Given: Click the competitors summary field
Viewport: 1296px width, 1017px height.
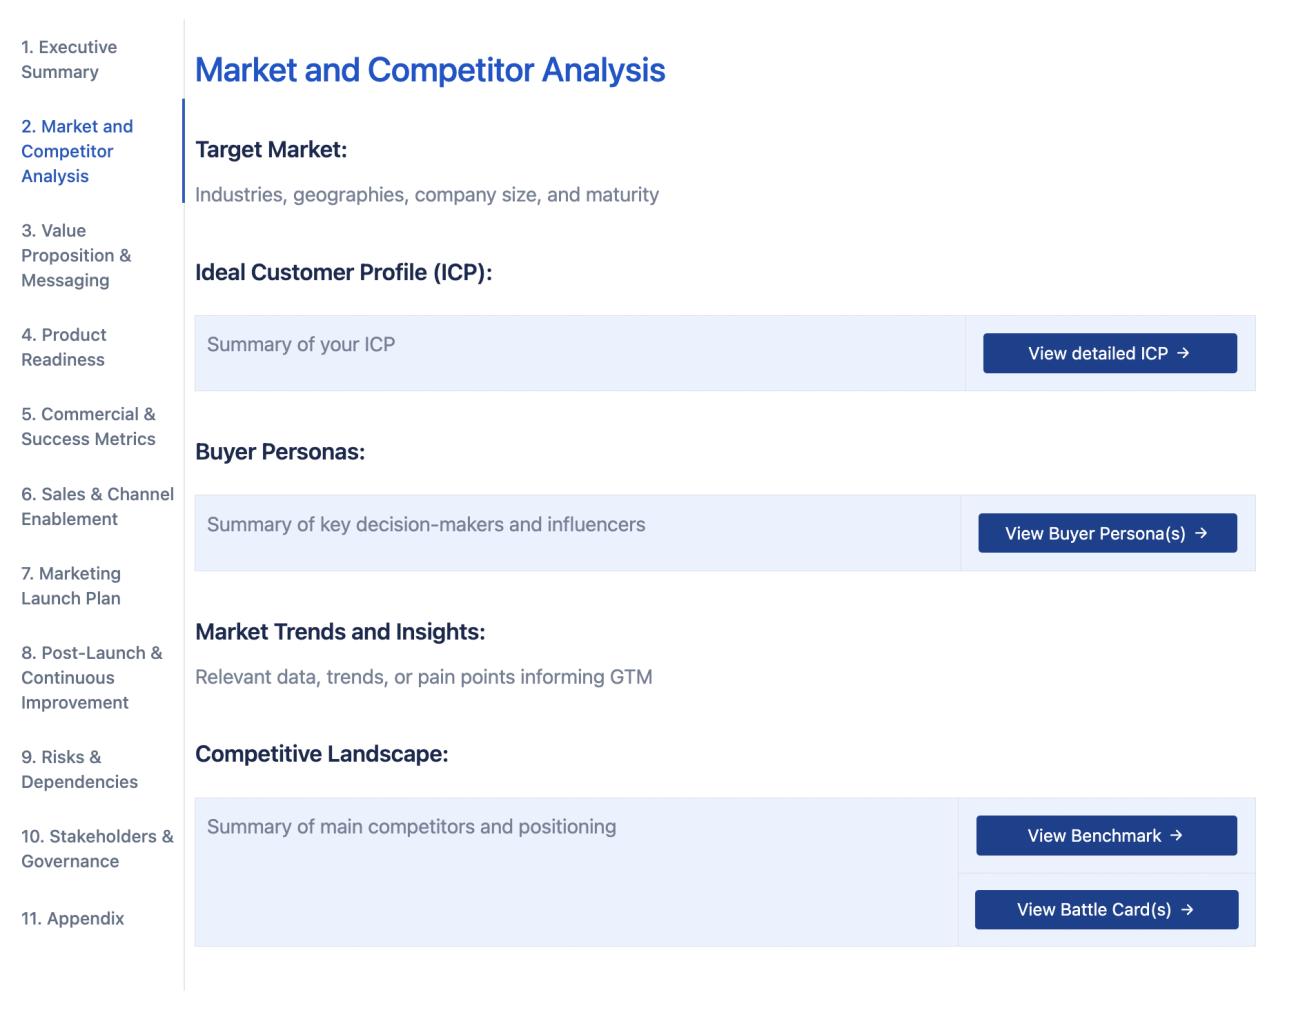Looking at the screenshot, I should [x=576, y=870].
